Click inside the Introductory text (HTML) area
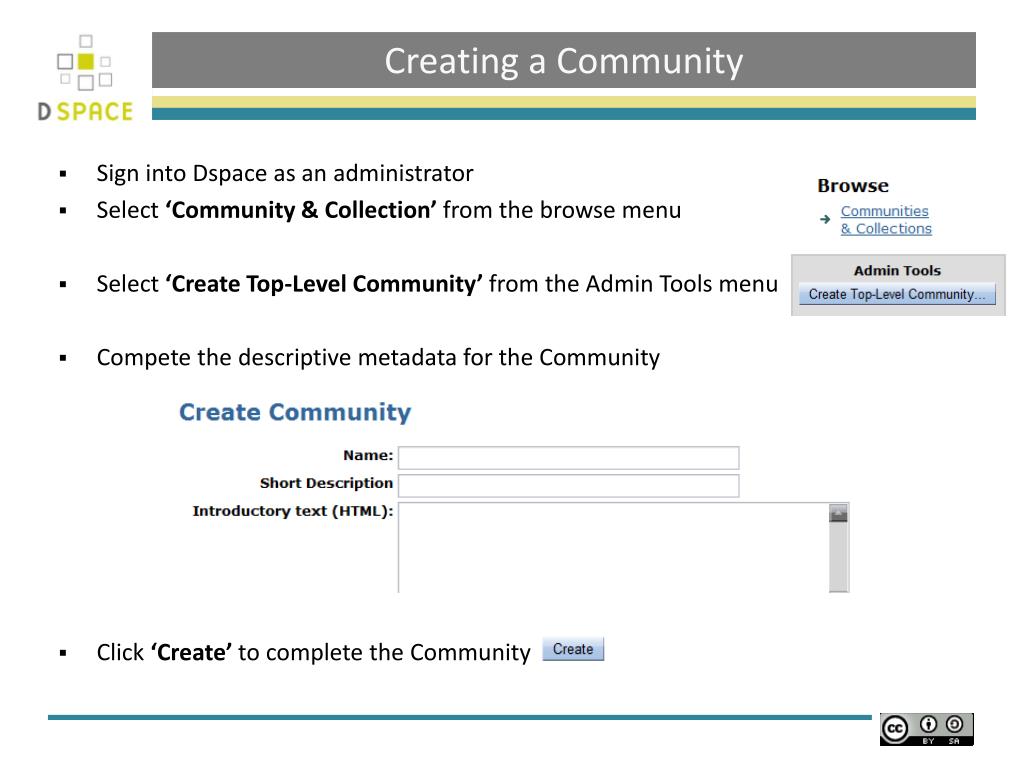This screenshot has height=768, width=1024. pos(613,547)
